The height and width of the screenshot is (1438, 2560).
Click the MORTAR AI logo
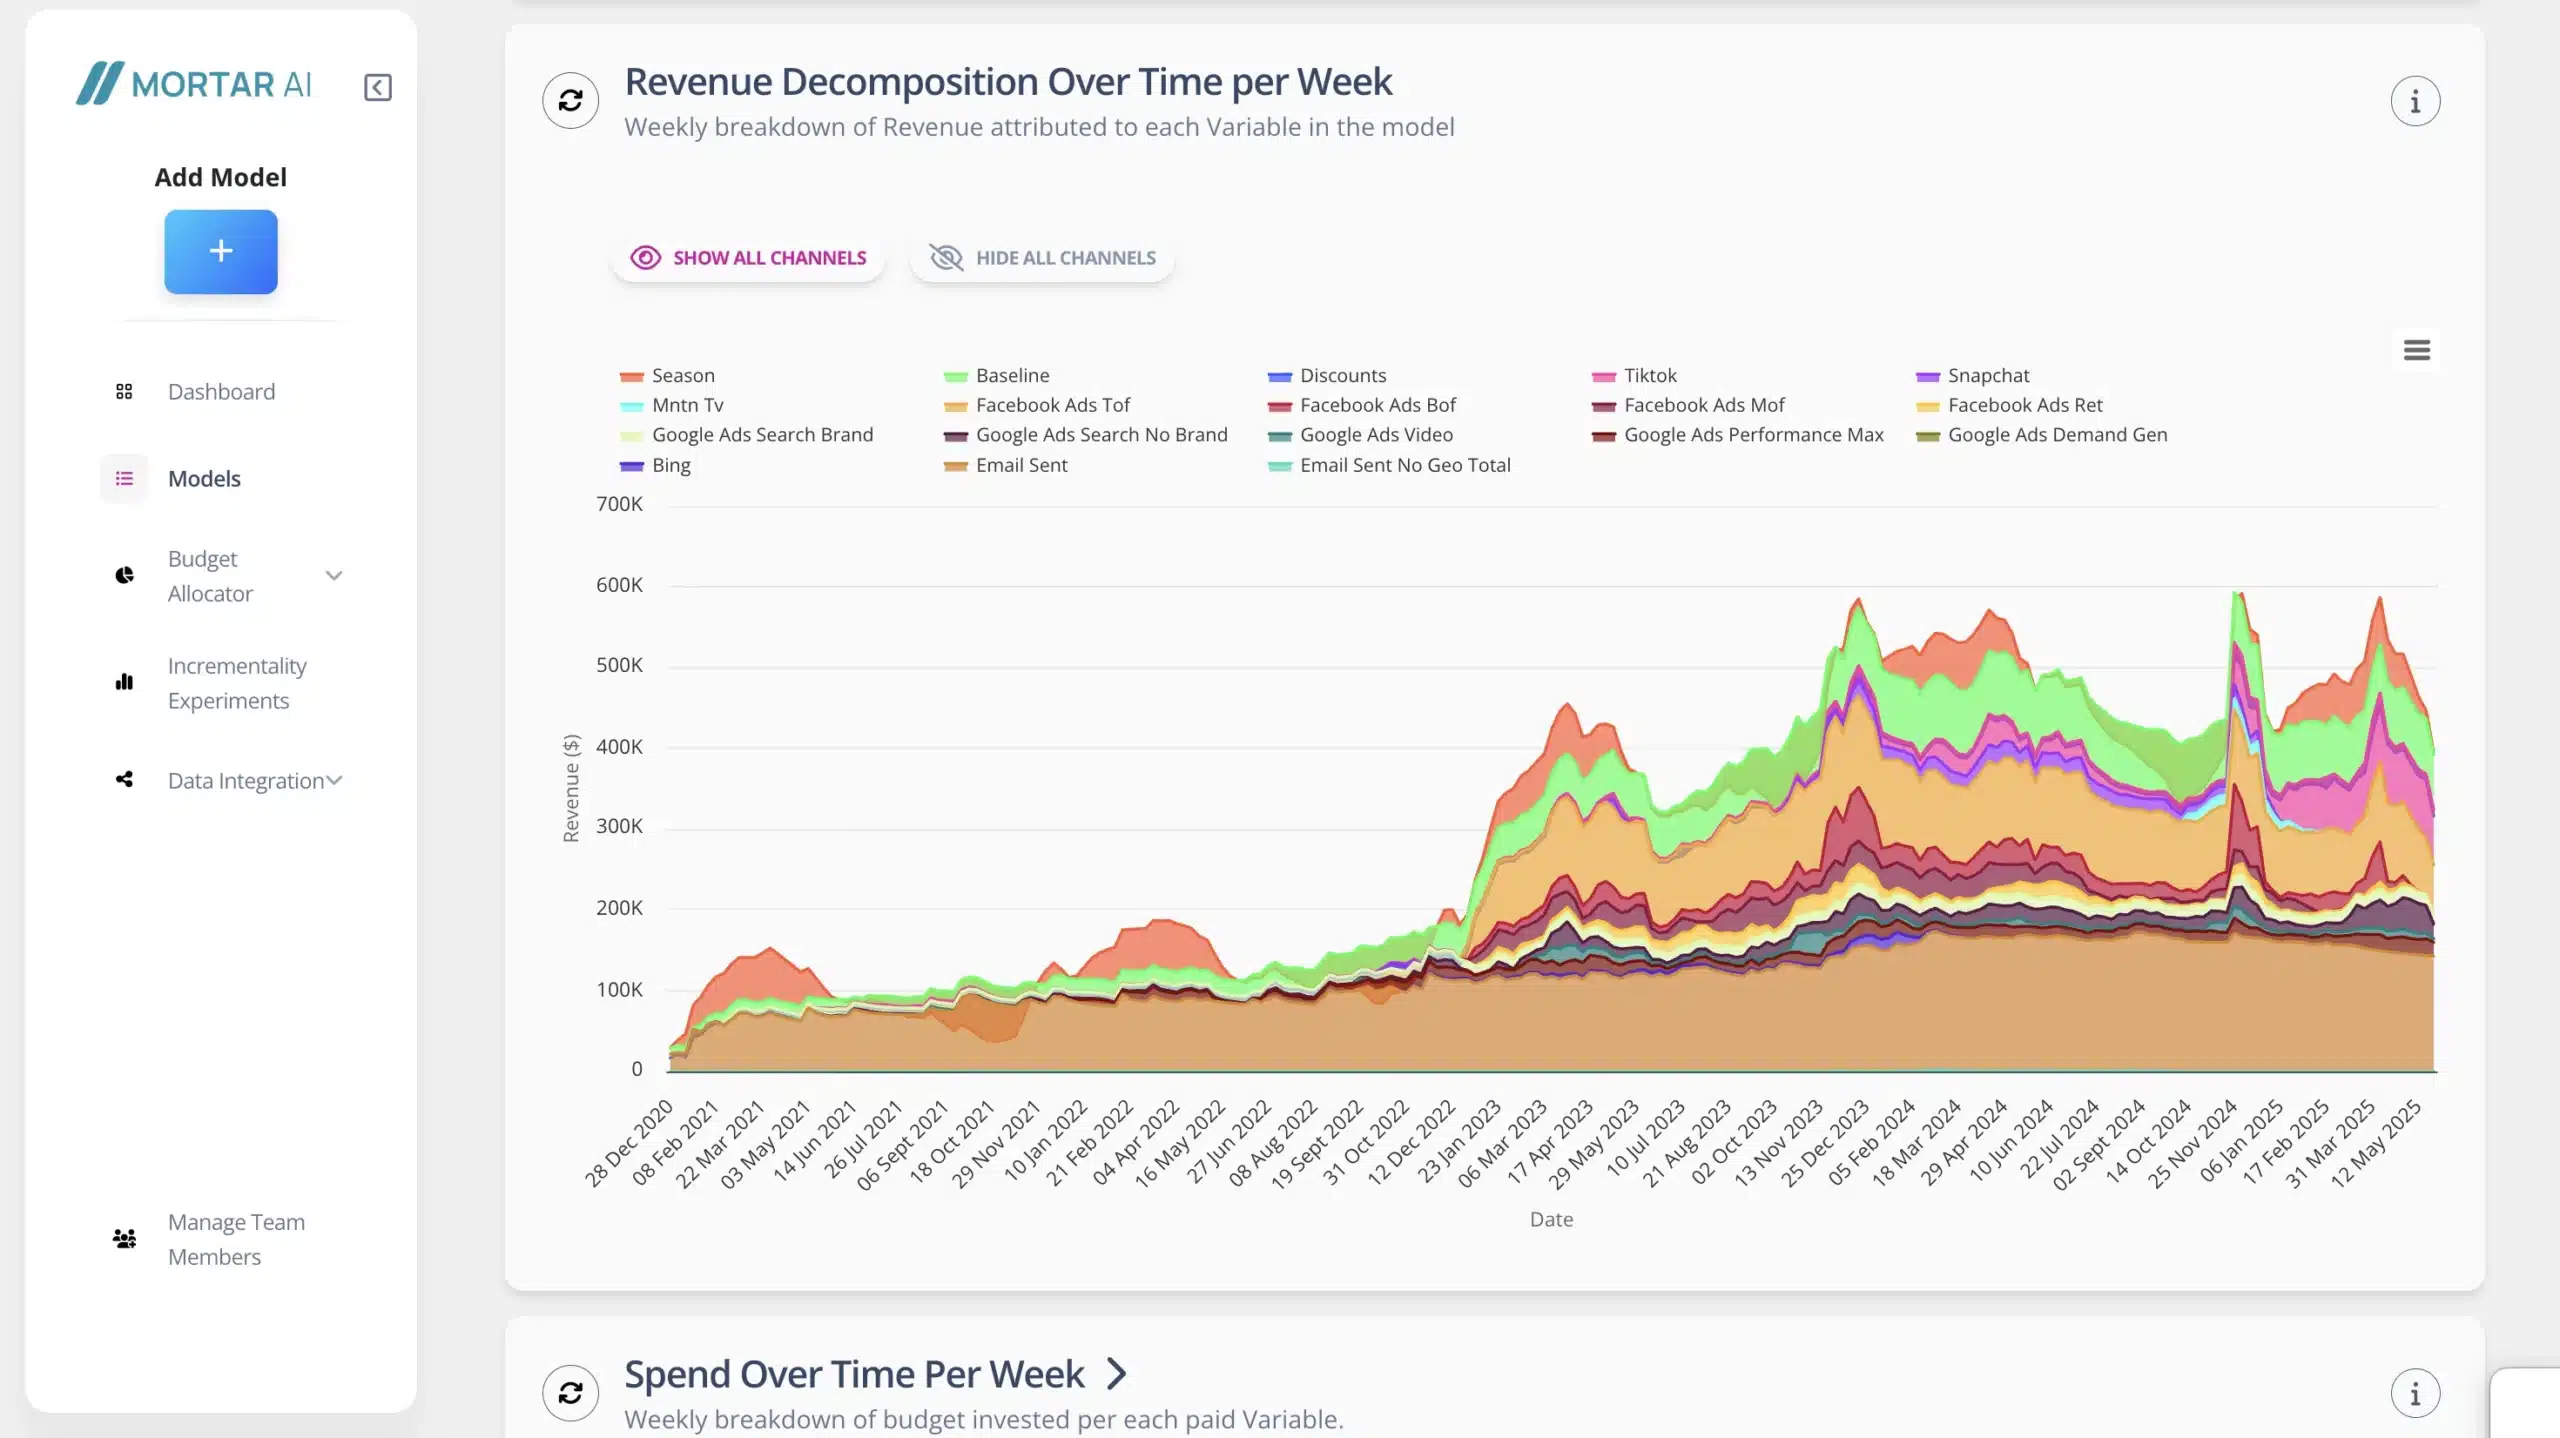tap(194, 84)
